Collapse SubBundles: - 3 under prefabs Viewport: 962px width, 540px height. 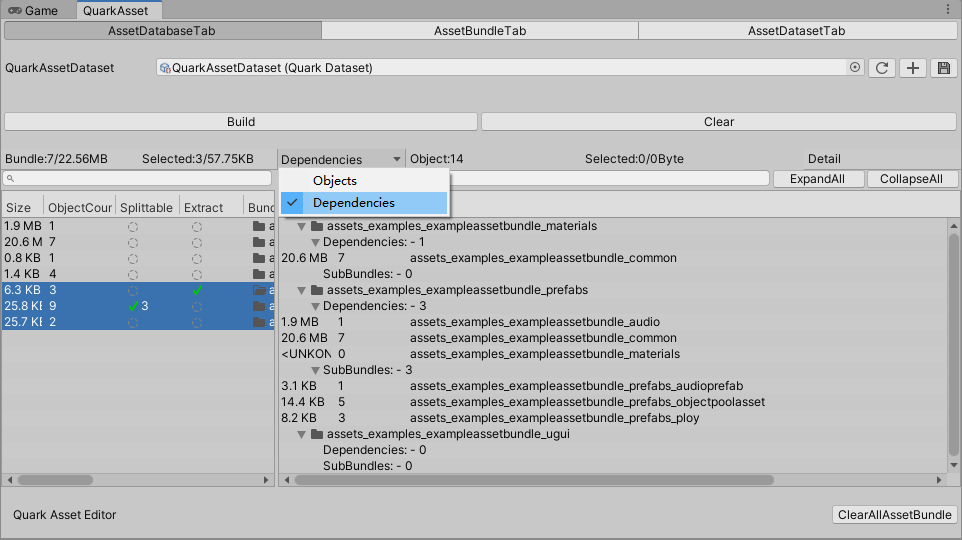pos(315,370)
